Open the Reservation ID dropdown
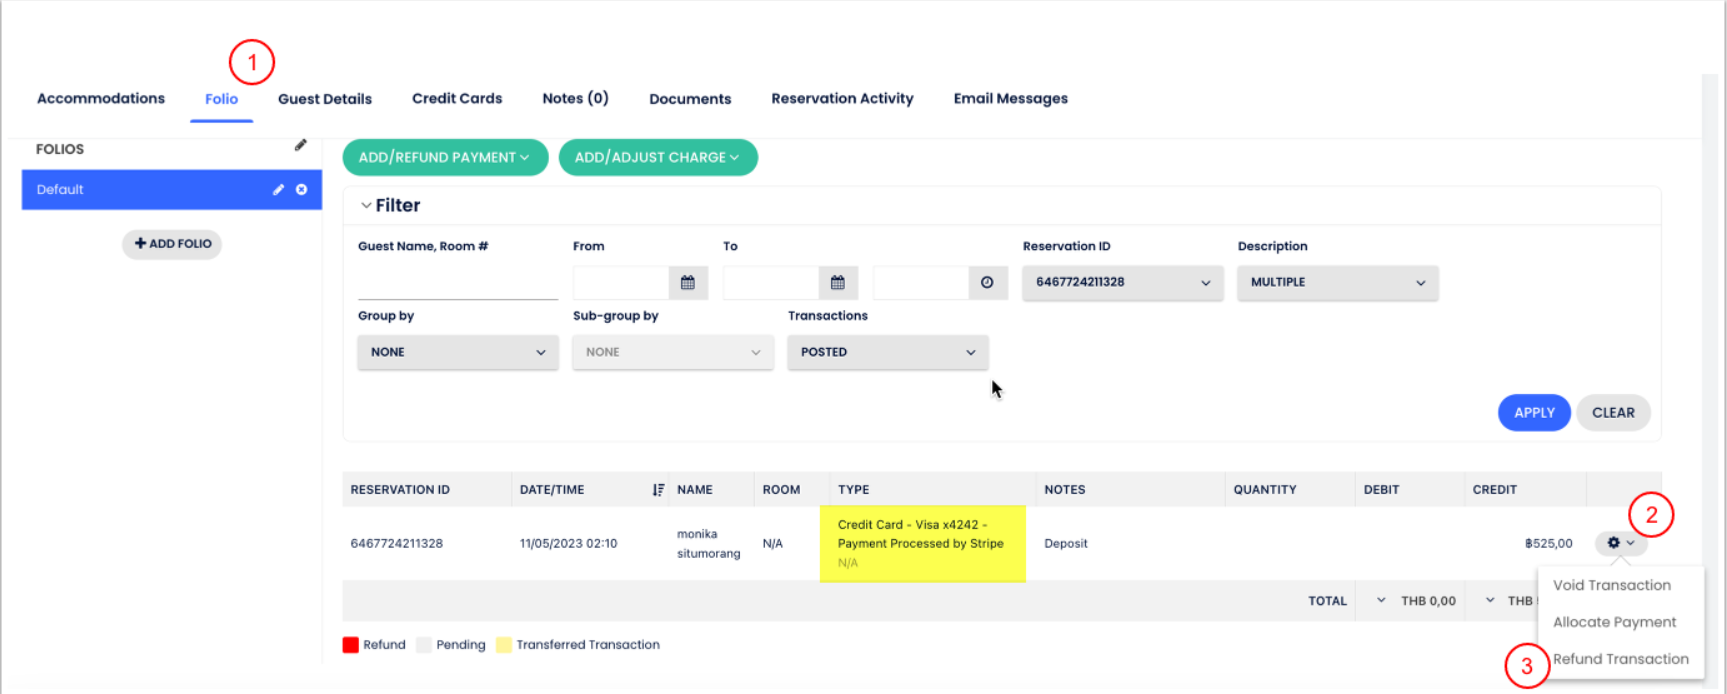This screenshot has height=694, width=1727. [1122, 283]
